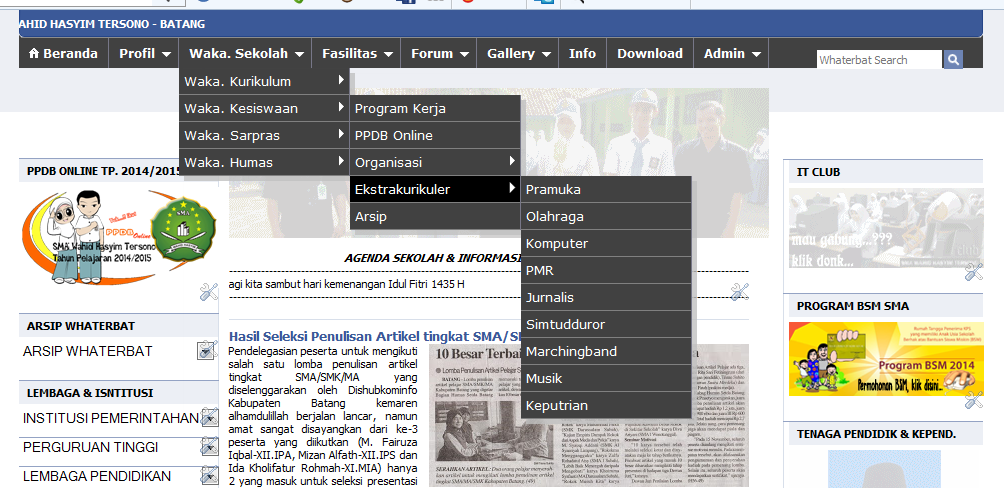Choose PMR from Ekstrakurikuler submenu
The height and width of the screenshot is (488, 1004).
point(606,270)
